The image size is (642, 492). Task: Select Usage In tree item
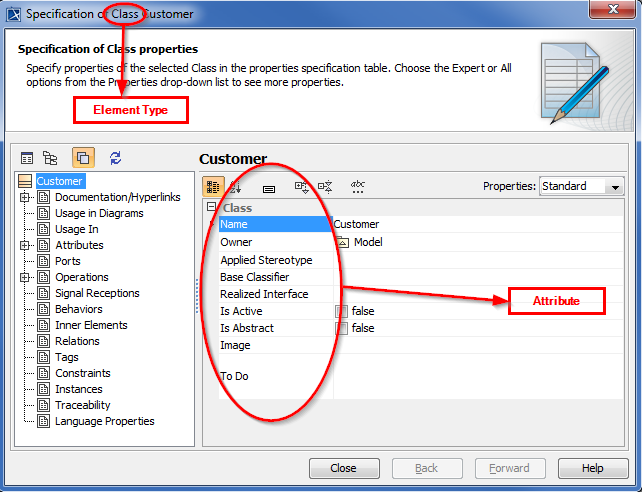click(77, 229)
